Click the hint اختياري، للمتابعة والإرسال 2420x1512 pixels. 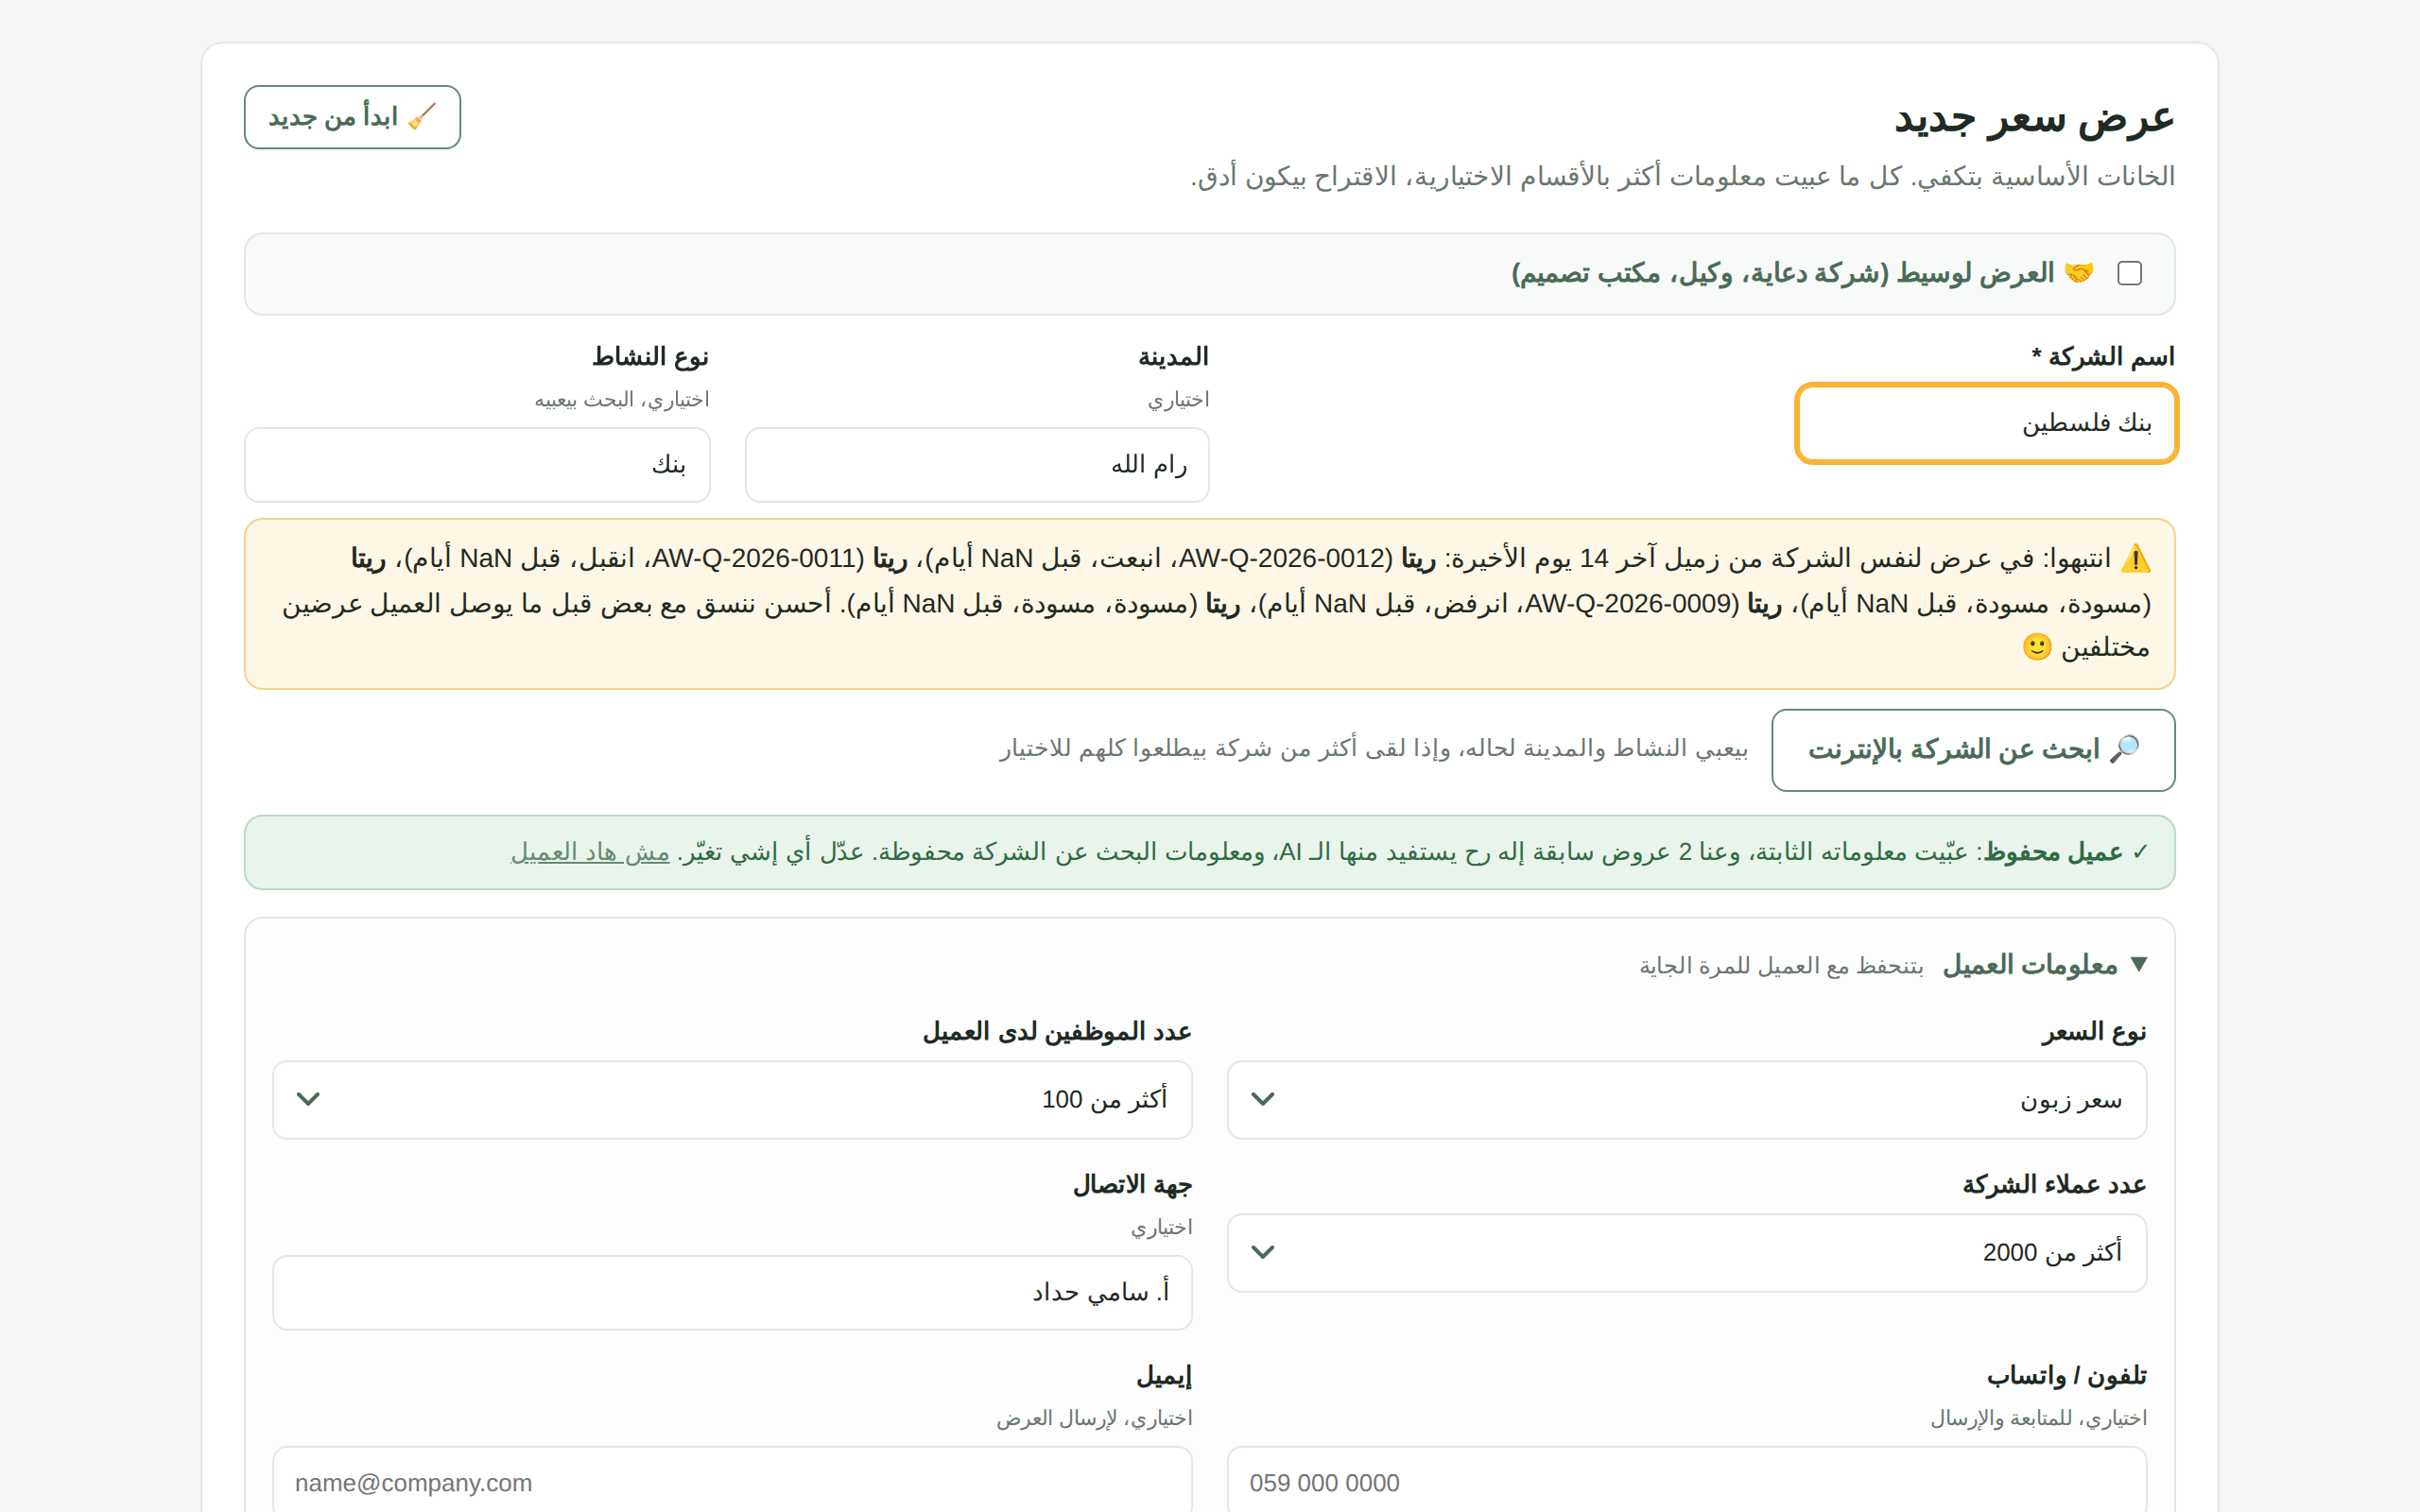pos(2038,1418)
